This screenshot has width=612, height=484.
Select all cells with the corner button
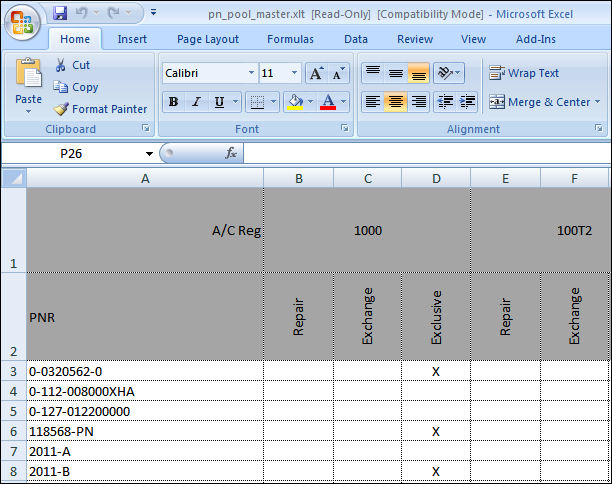[14, 178]
